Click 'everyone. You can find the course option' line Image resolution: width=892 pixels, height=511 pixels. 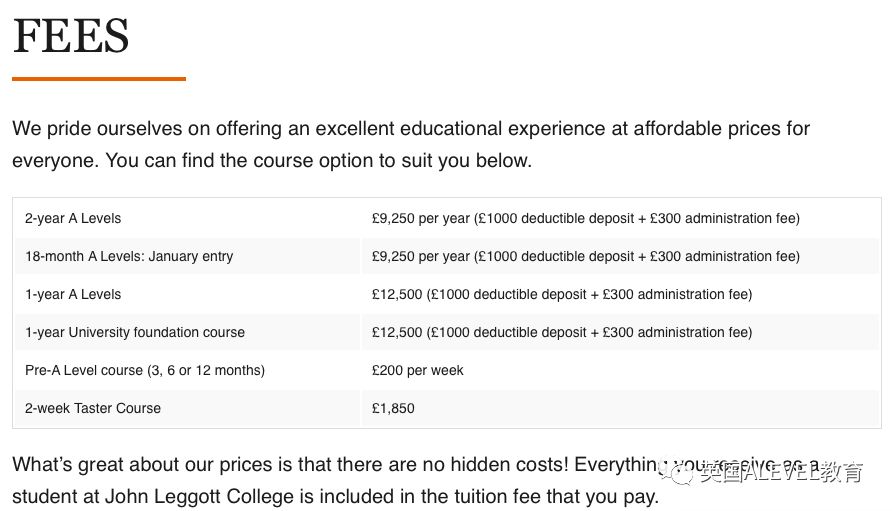coord(272,161)
